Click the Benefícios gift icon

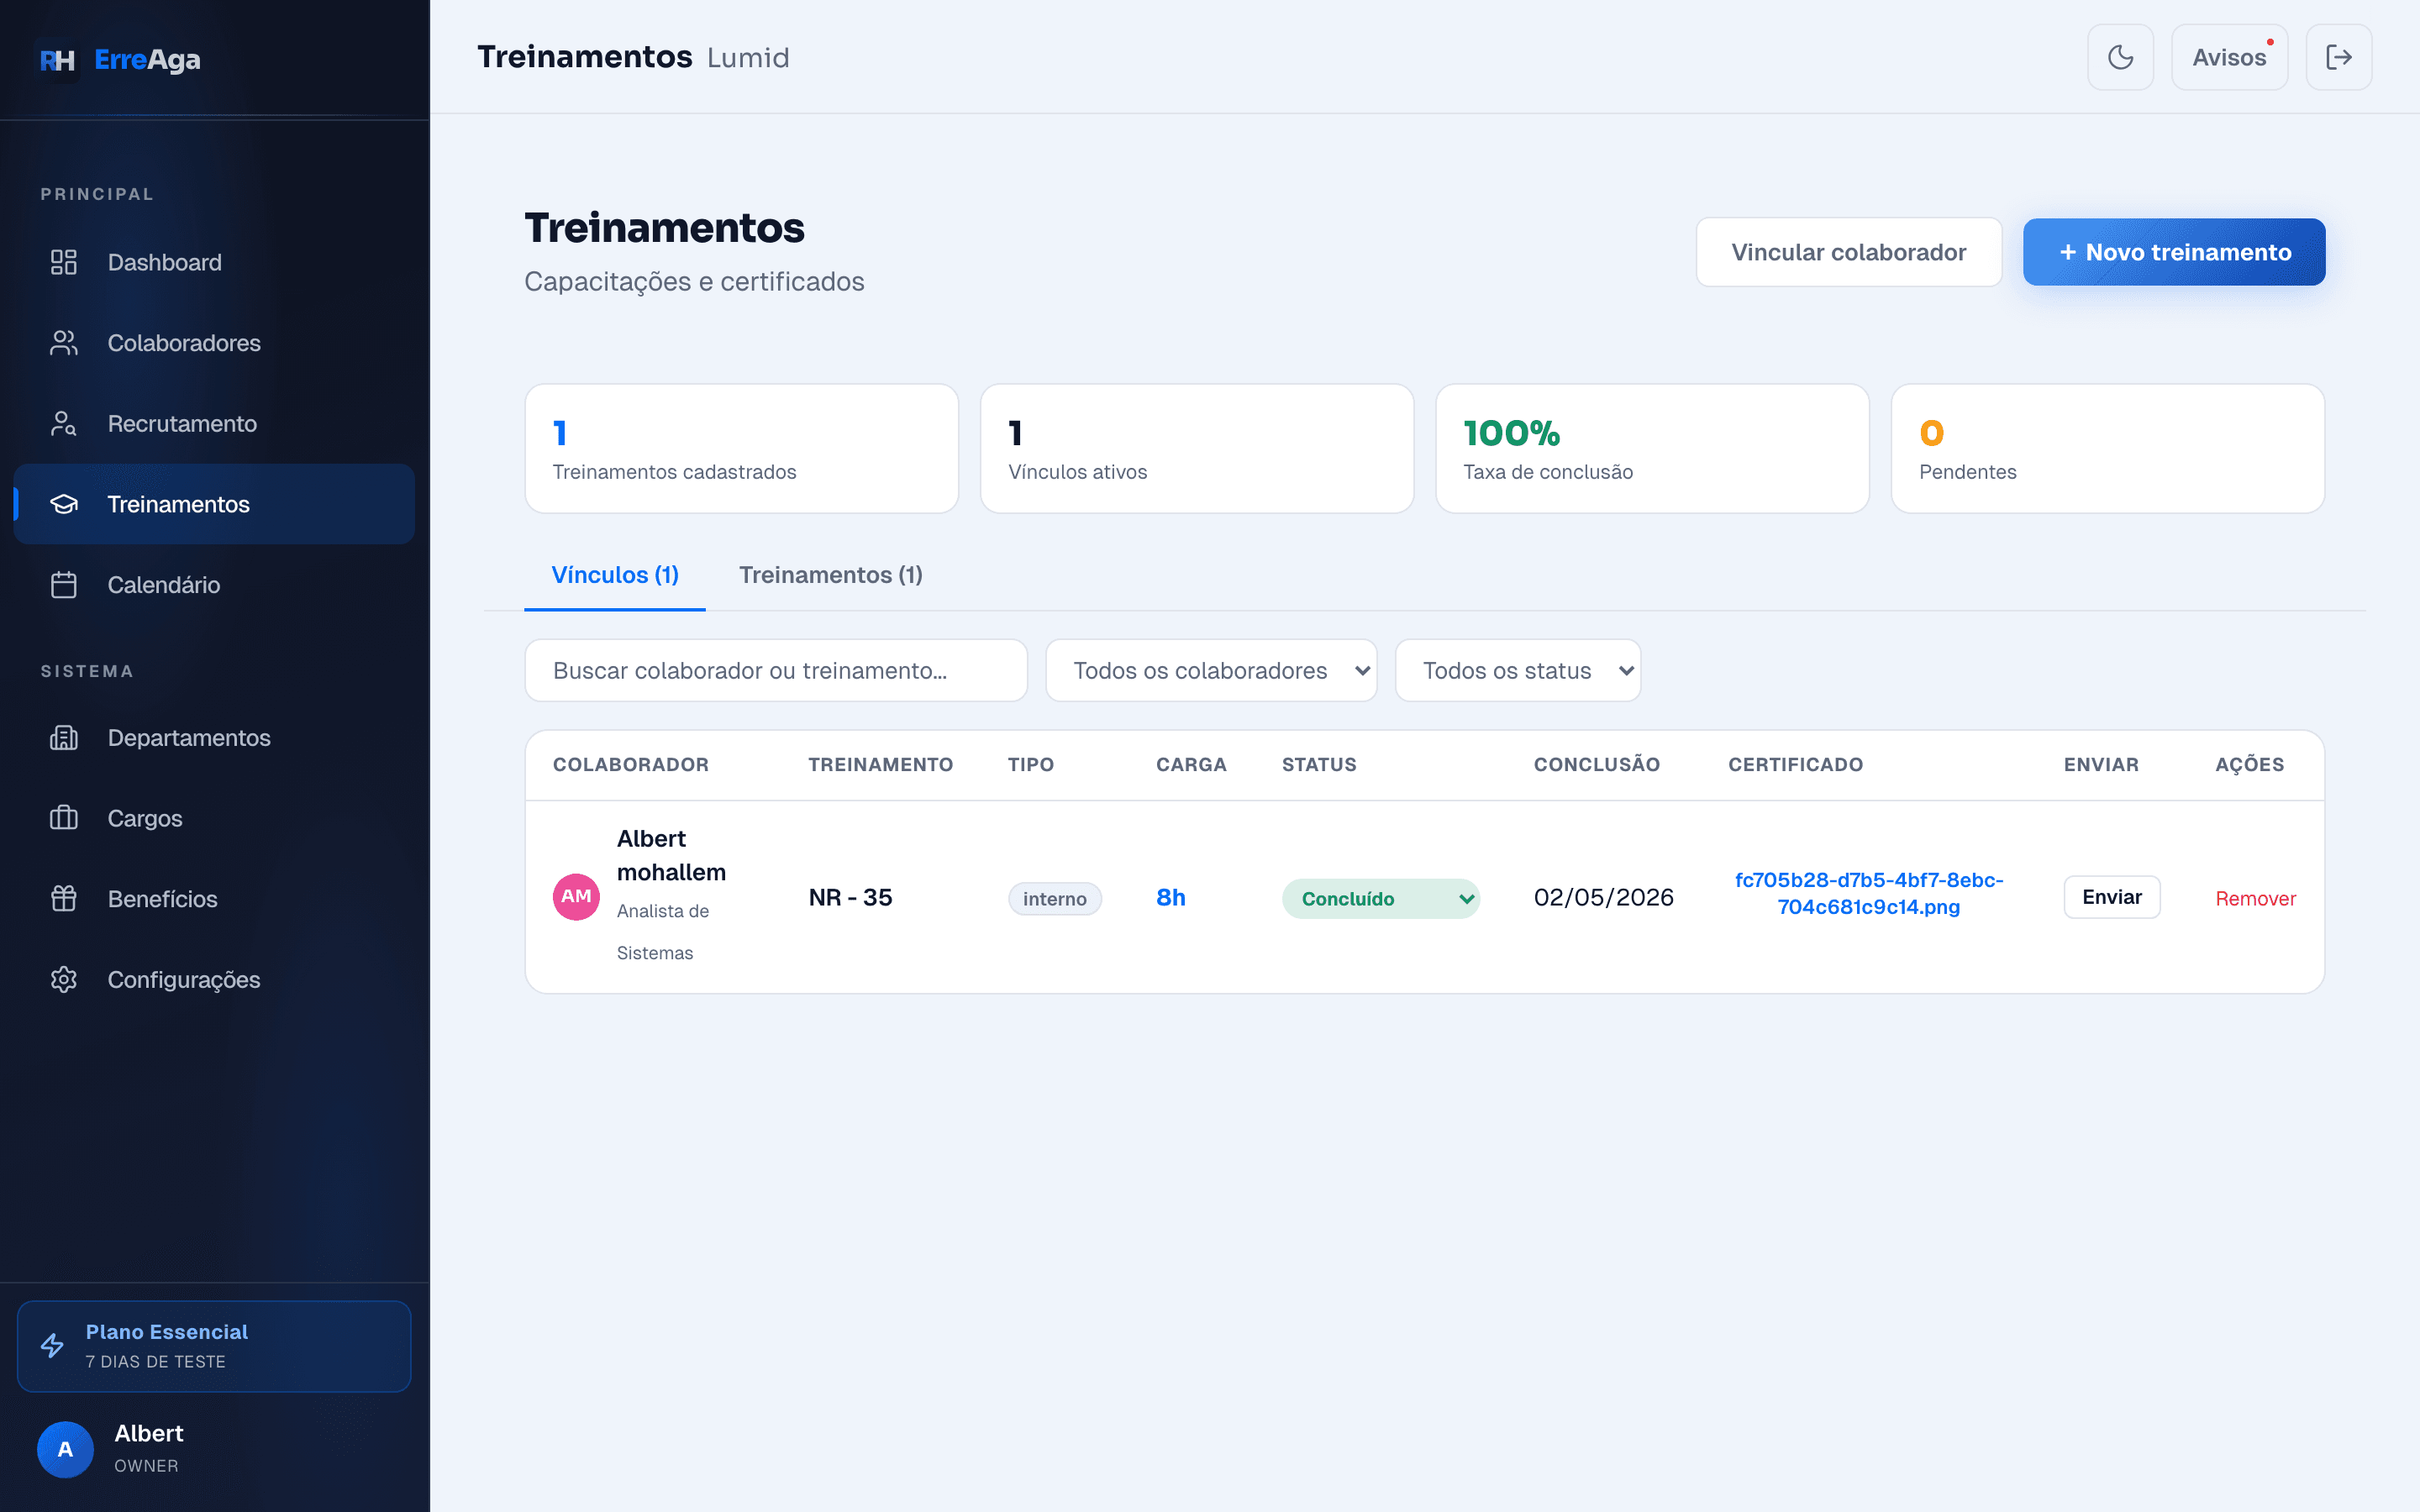pos(64,899)
